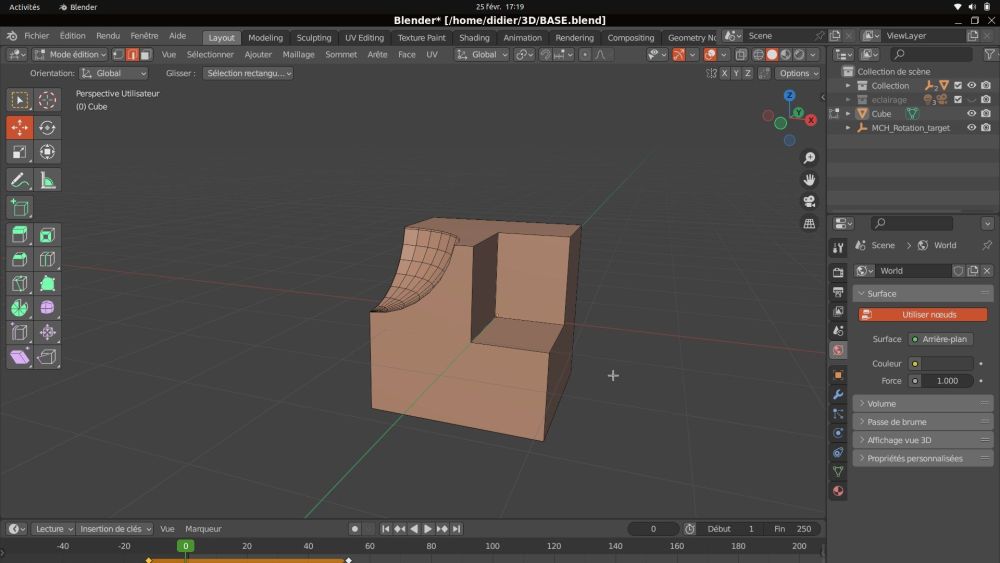This screenshot has width=1000, height=563.
Task: Hide the Cube object in outliner
Action: pyautogui.click(x=971, y=113)
